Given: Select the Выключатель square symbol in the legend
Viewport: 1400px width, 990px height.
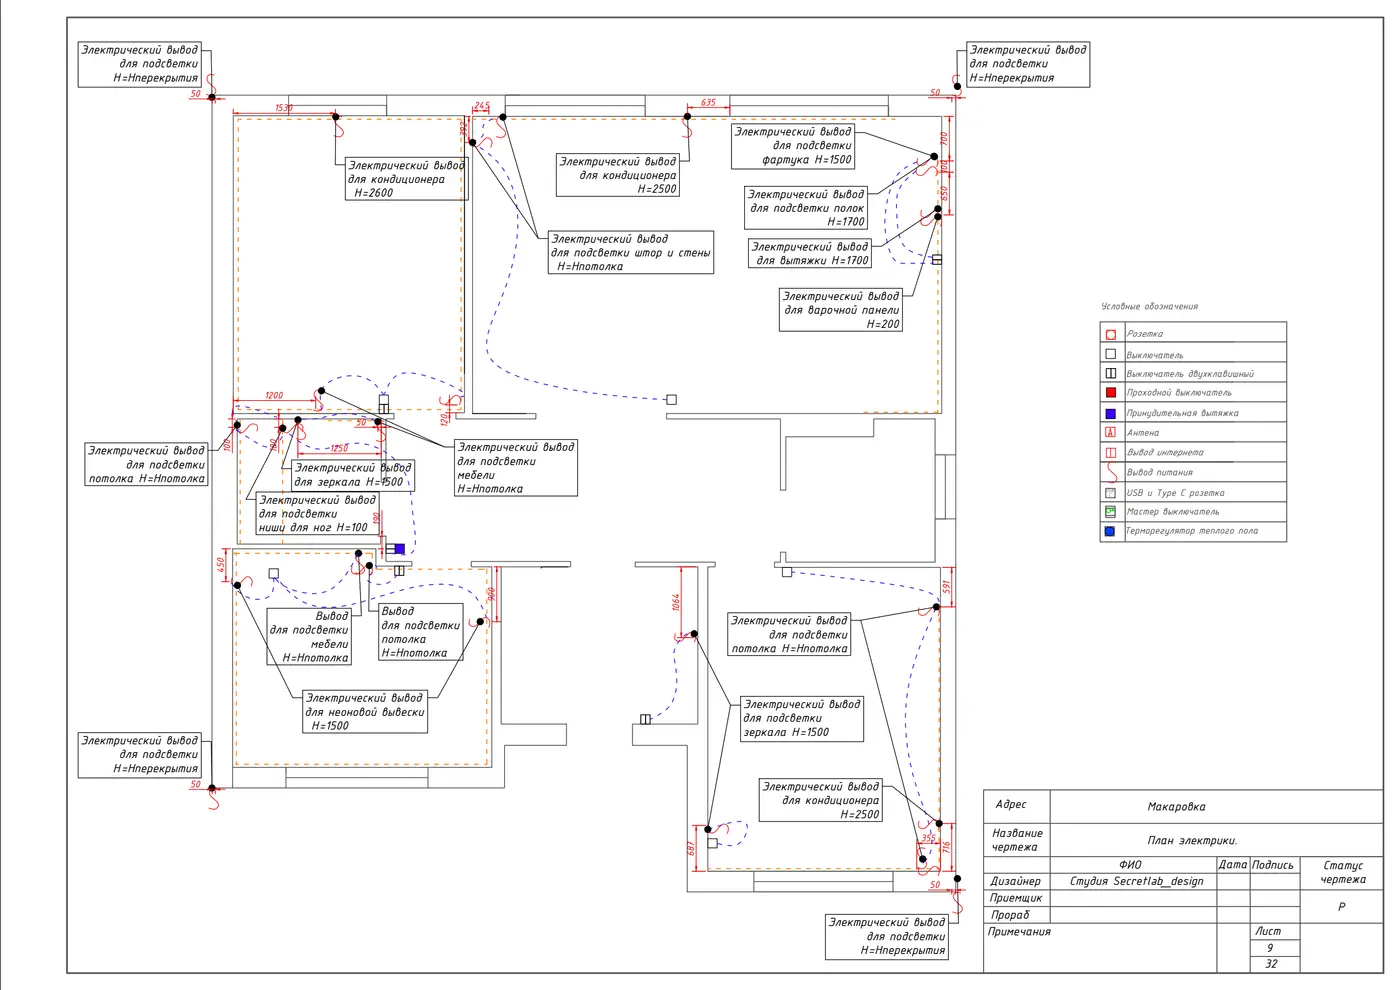Looking at the screenshot, I should (x=1110, y=354).
